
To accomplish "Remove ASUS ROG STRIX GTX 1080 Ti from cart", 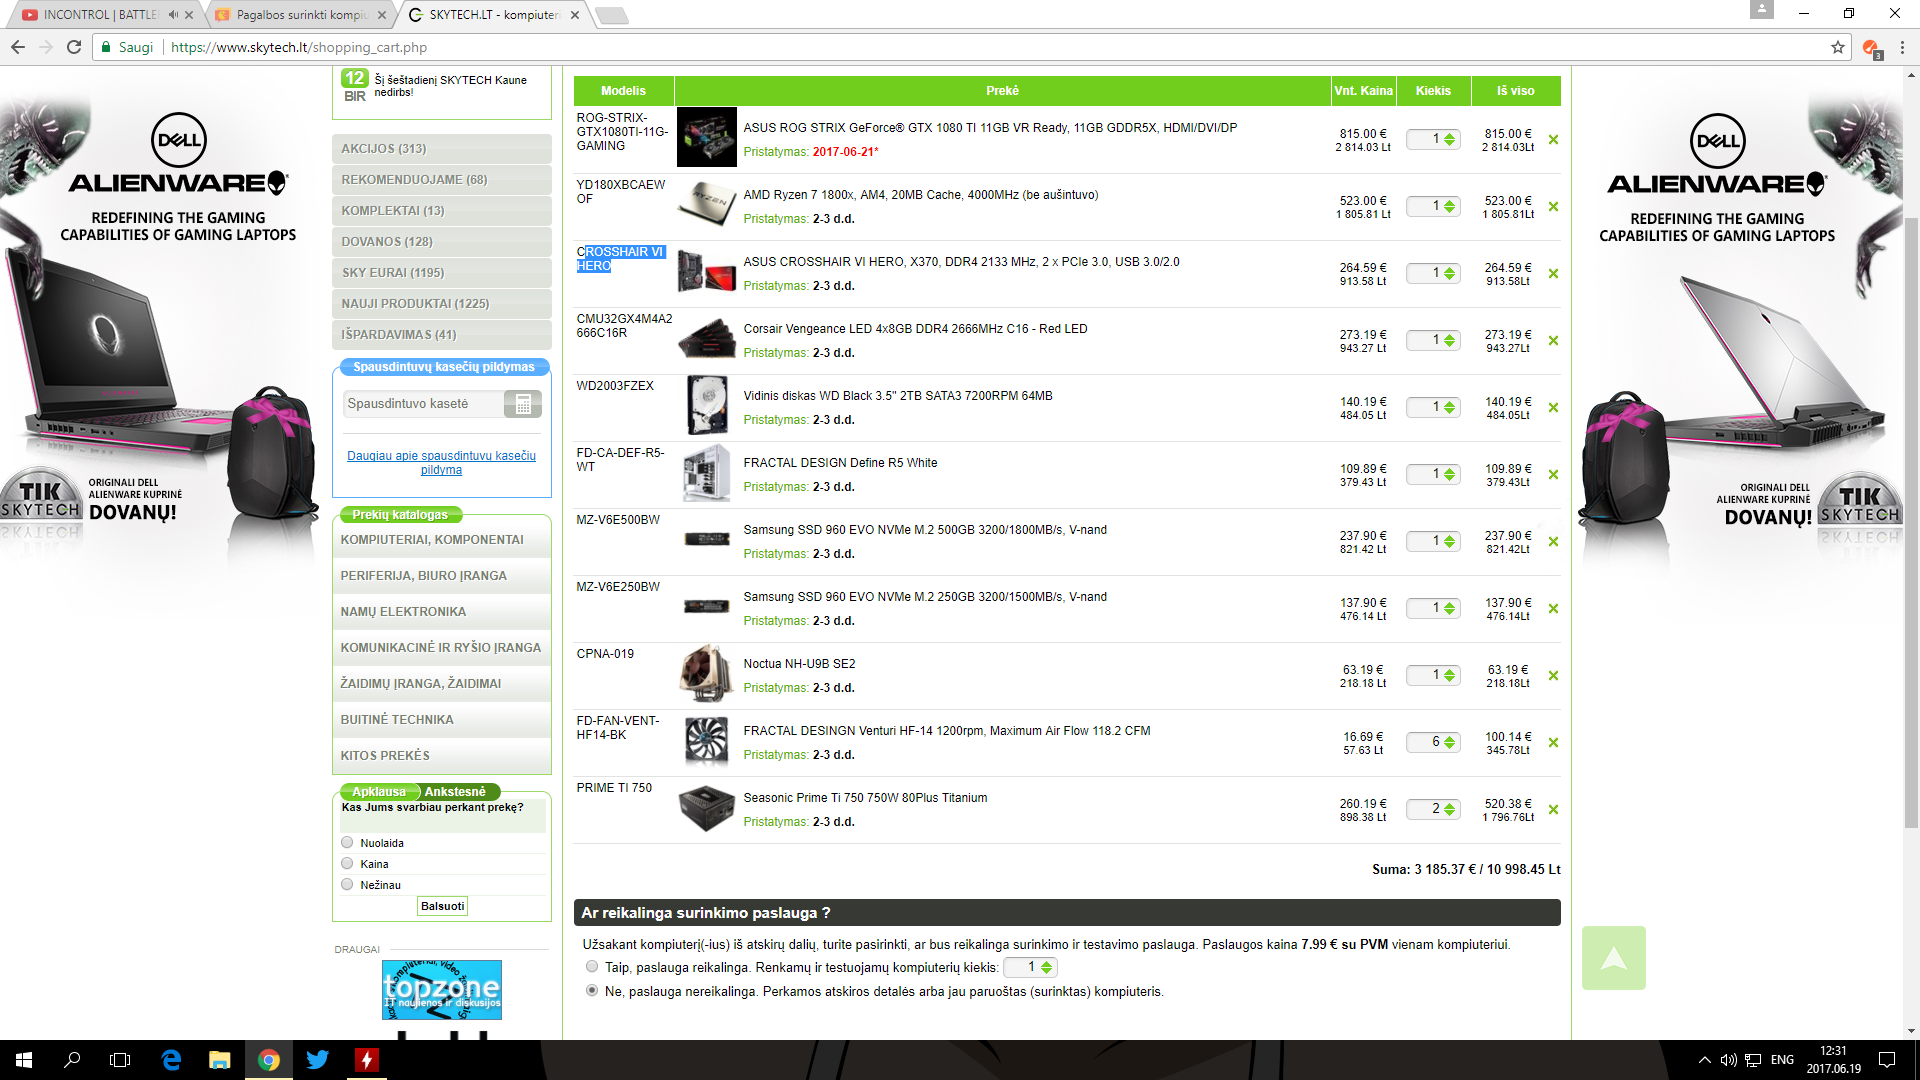I will pos(1553,140).
